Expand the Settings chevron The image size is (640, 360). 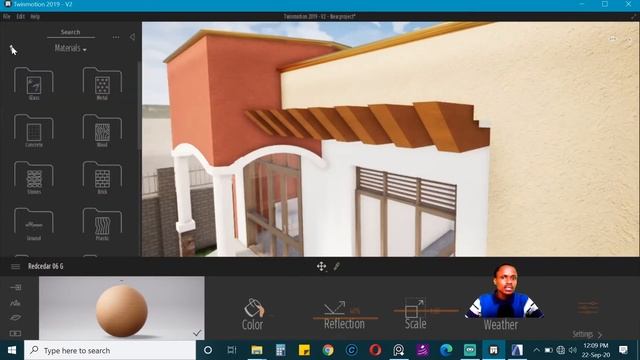[600, 335]
